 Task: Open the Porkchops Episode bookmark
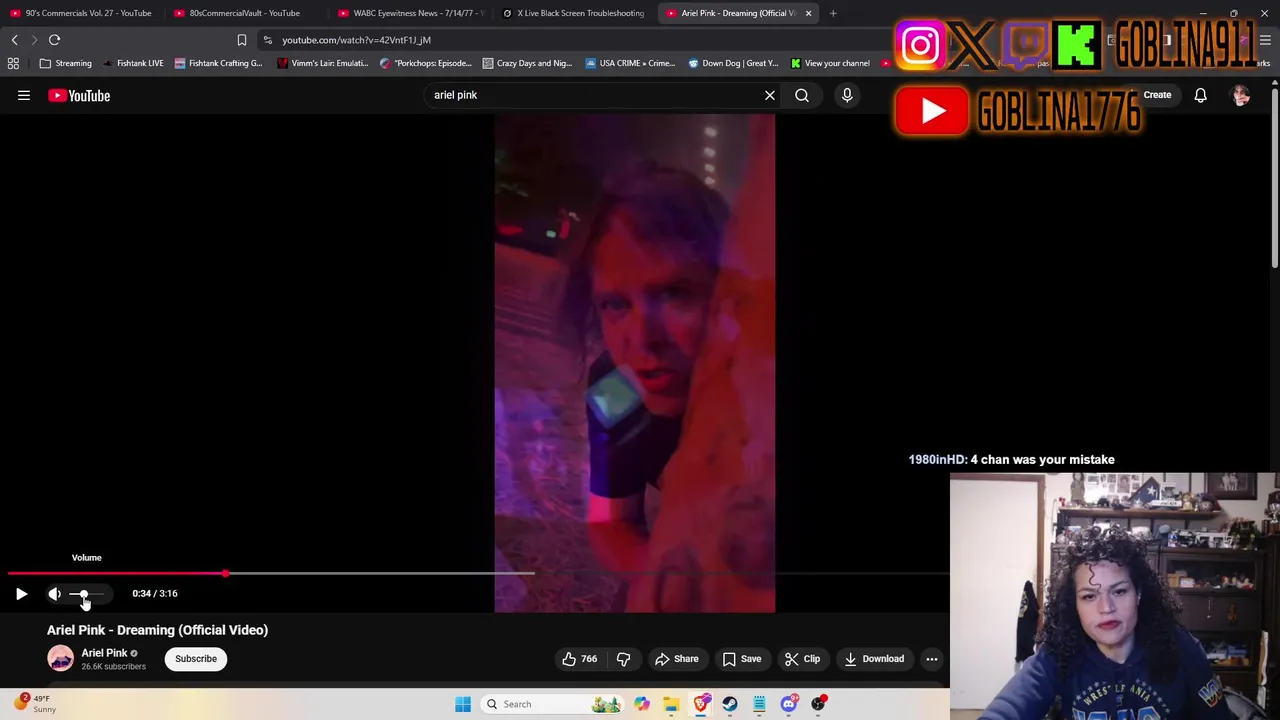point(425,63)
